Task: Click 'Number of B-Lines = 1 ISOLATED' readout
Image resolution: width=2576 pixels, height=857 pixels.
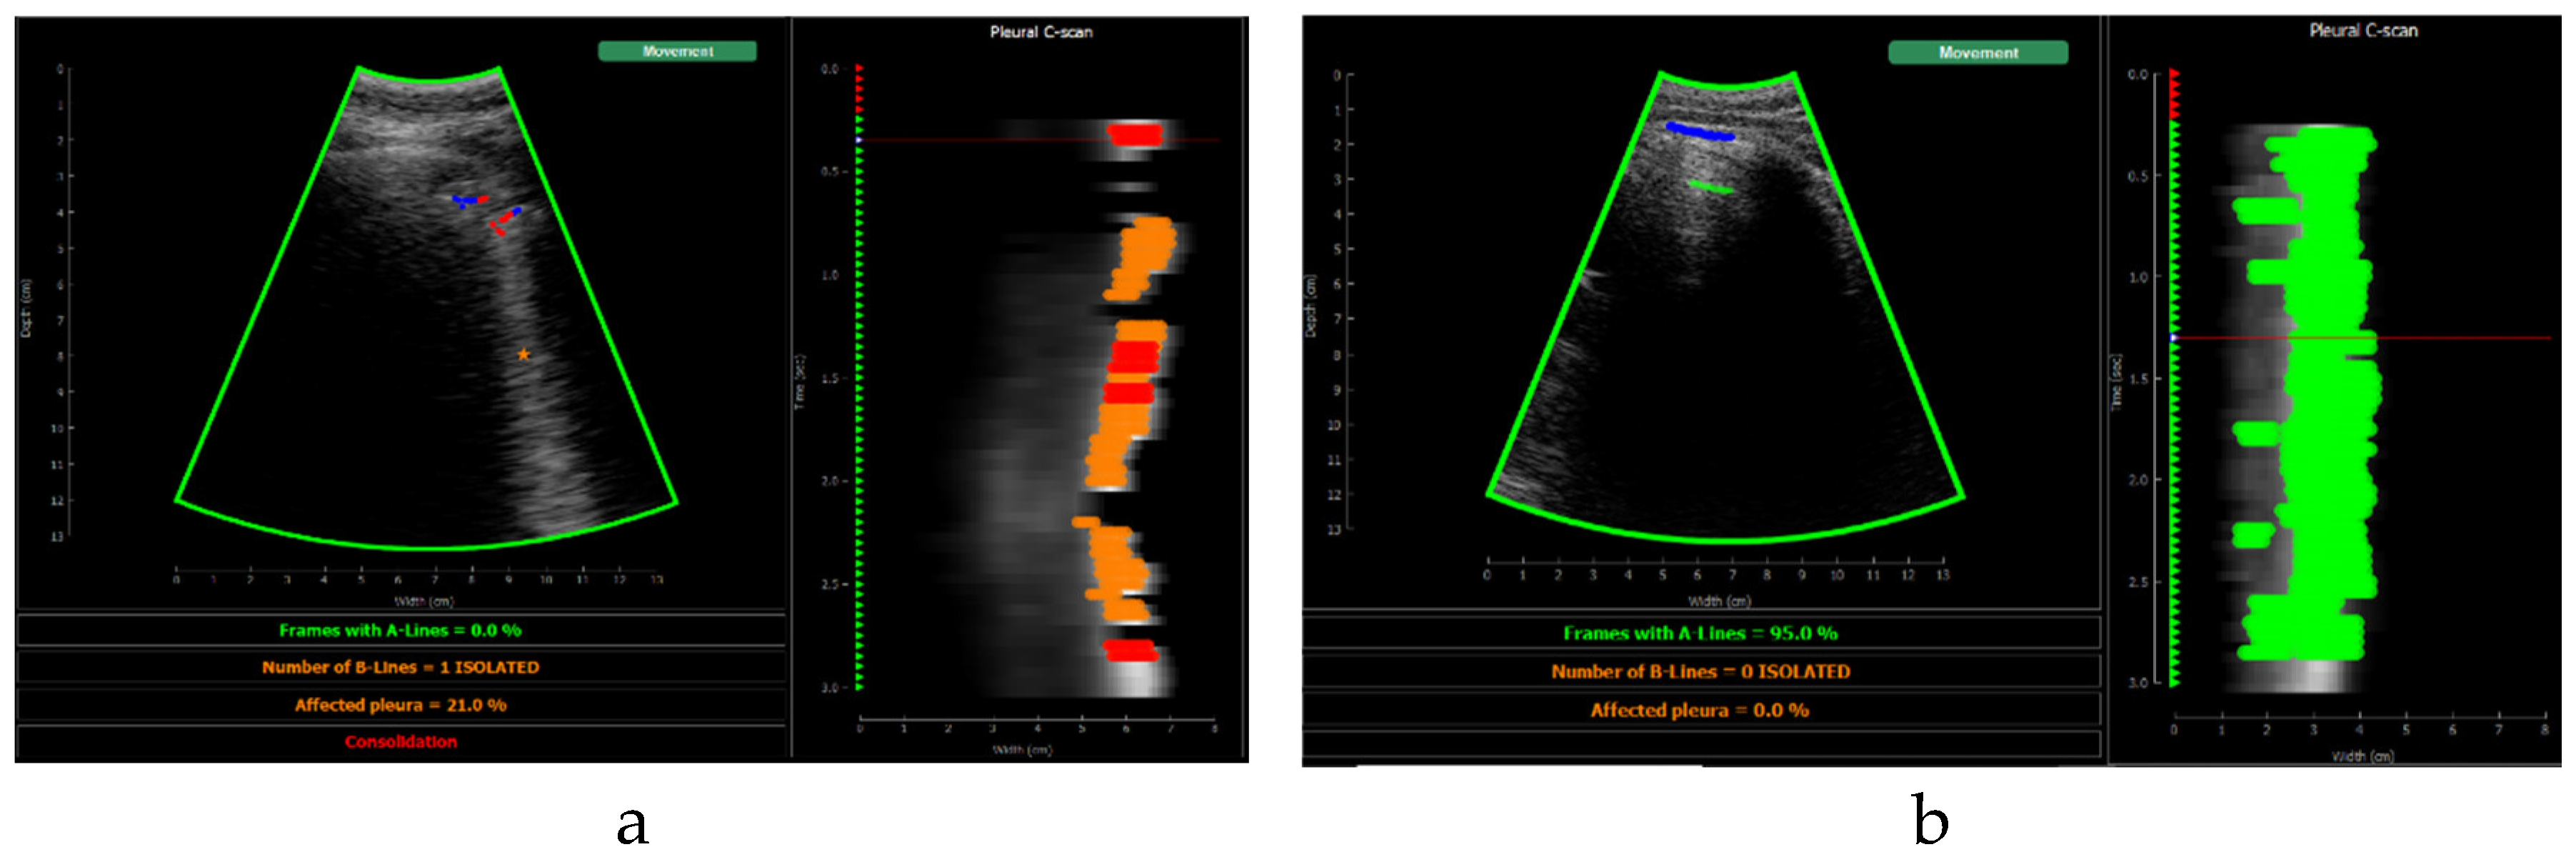Action: tap(400, 667)
